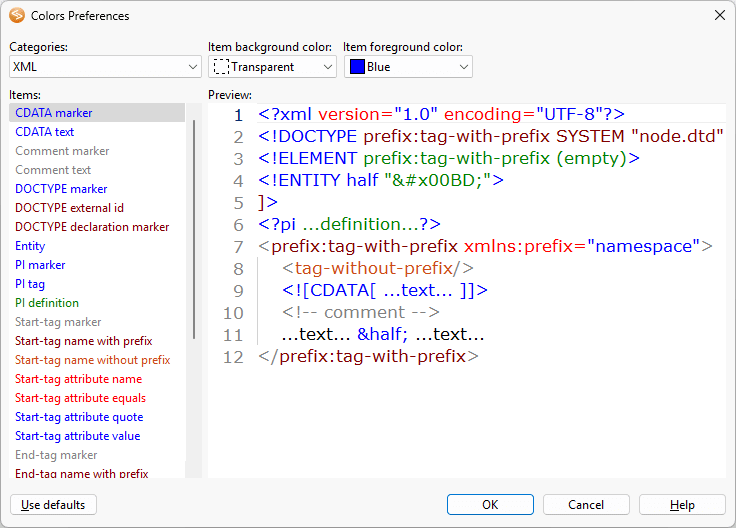Screen dimensions: 736x528
Task: Select CDATA text item
Action: coord(97,132)
